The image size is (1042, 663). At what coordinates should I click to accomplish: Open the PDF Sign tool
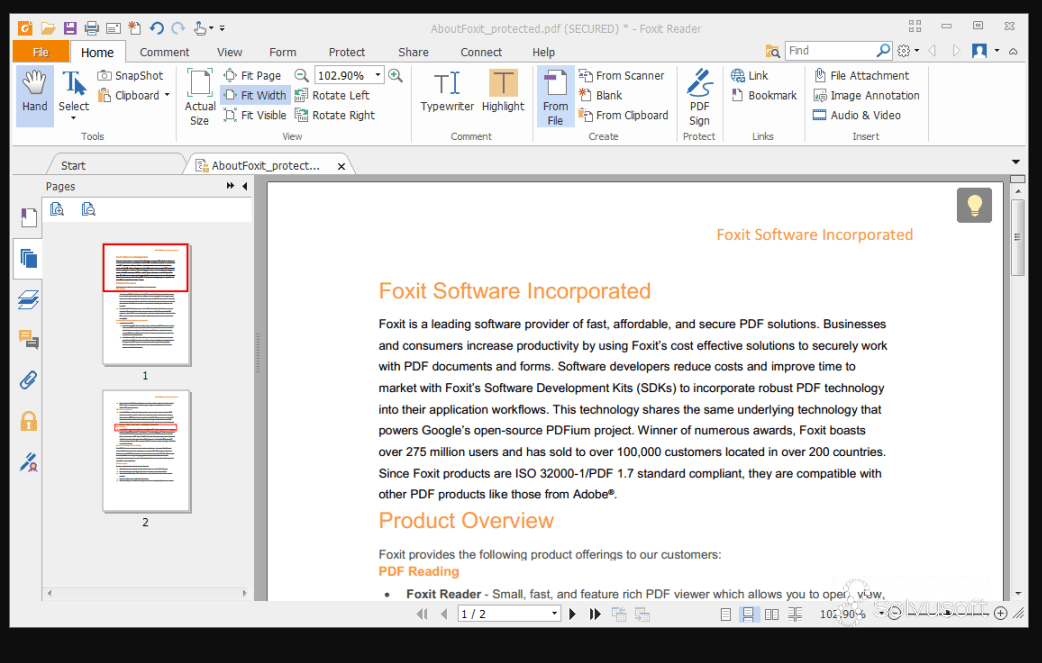point(699,97)
